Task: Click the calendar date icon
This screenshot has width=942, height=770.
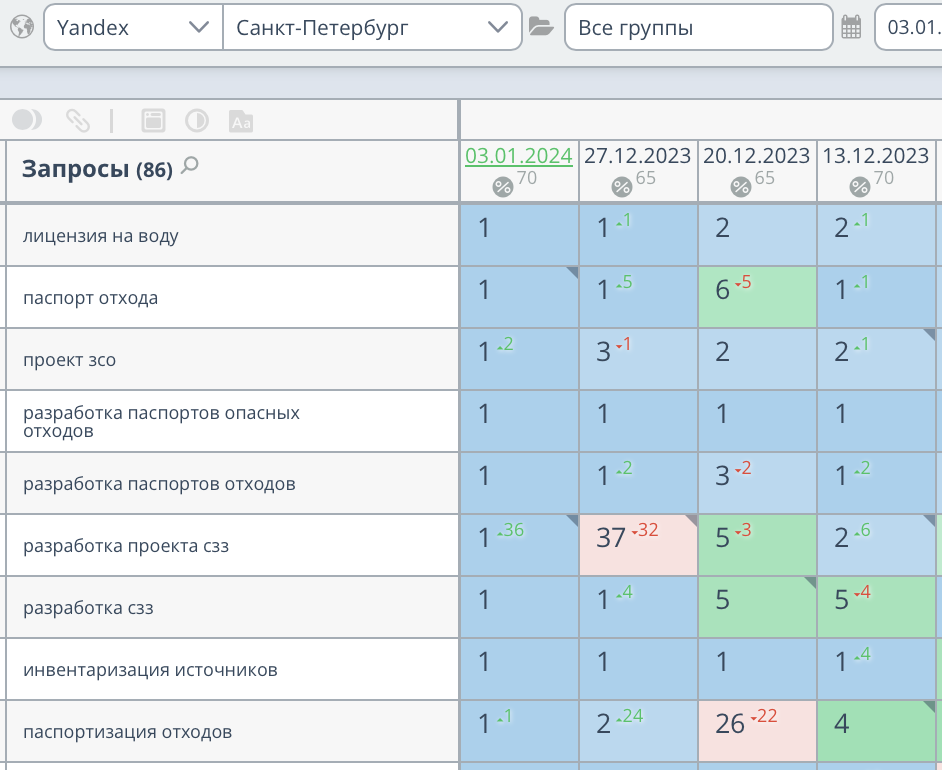Action: click(x=851, y=27)
